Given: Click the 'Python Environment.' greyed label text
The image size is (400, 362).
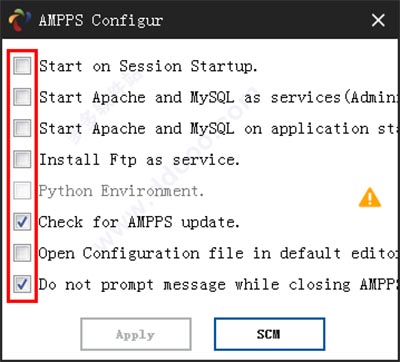Looking at the screenshot, I should pos(121,191).
